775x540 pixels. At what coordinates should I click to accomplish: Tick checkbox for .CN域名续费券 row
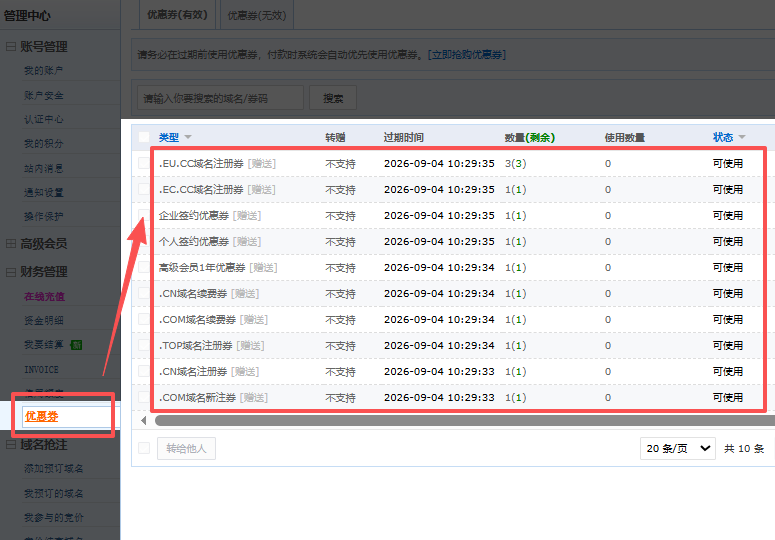coord(144,294)
